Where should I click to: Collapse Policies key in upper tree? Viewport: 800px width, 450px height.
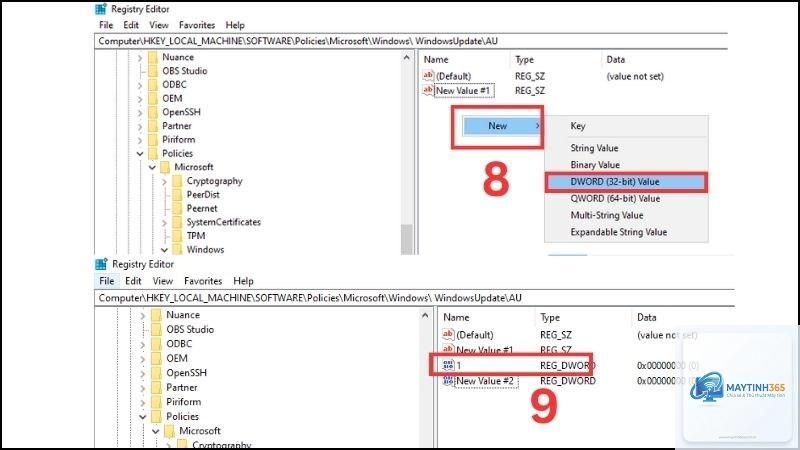click(140, 154)
